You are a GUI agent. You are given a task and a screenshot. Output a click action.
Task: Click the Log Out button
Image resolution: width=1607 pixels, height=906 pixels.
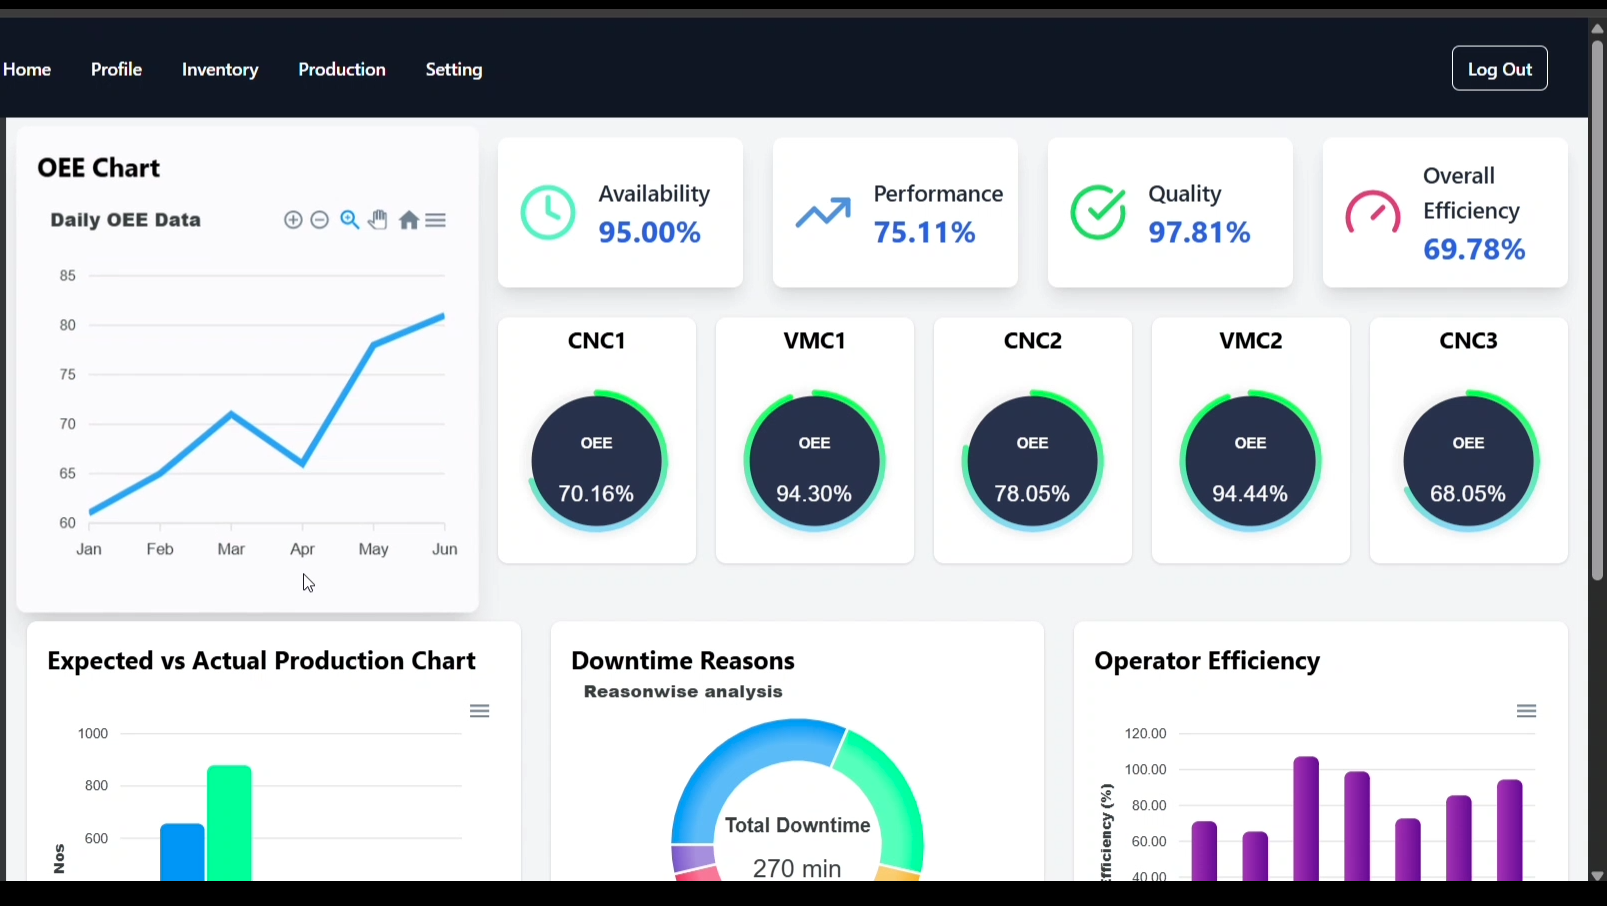(1499, 68)
